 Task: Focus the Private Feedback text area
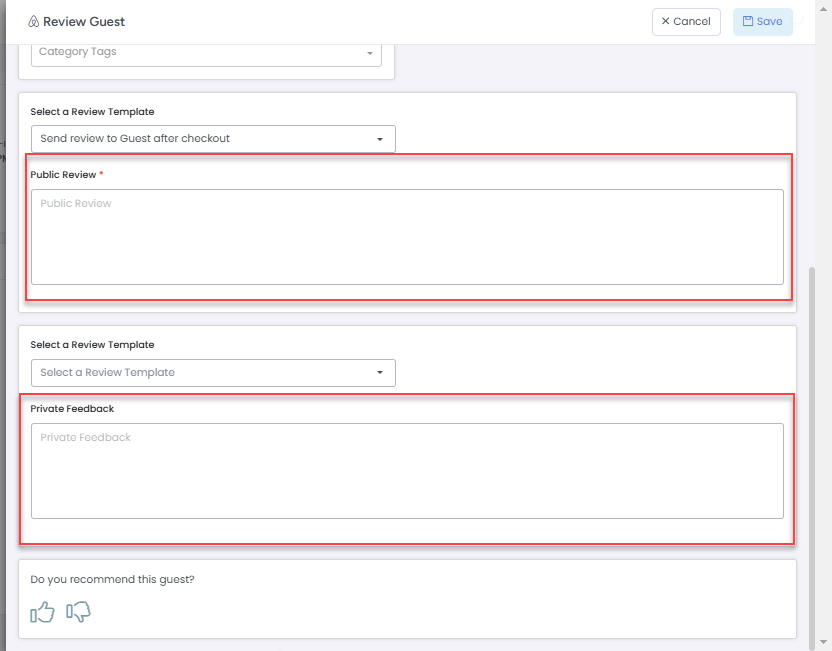tap(407, 471)
